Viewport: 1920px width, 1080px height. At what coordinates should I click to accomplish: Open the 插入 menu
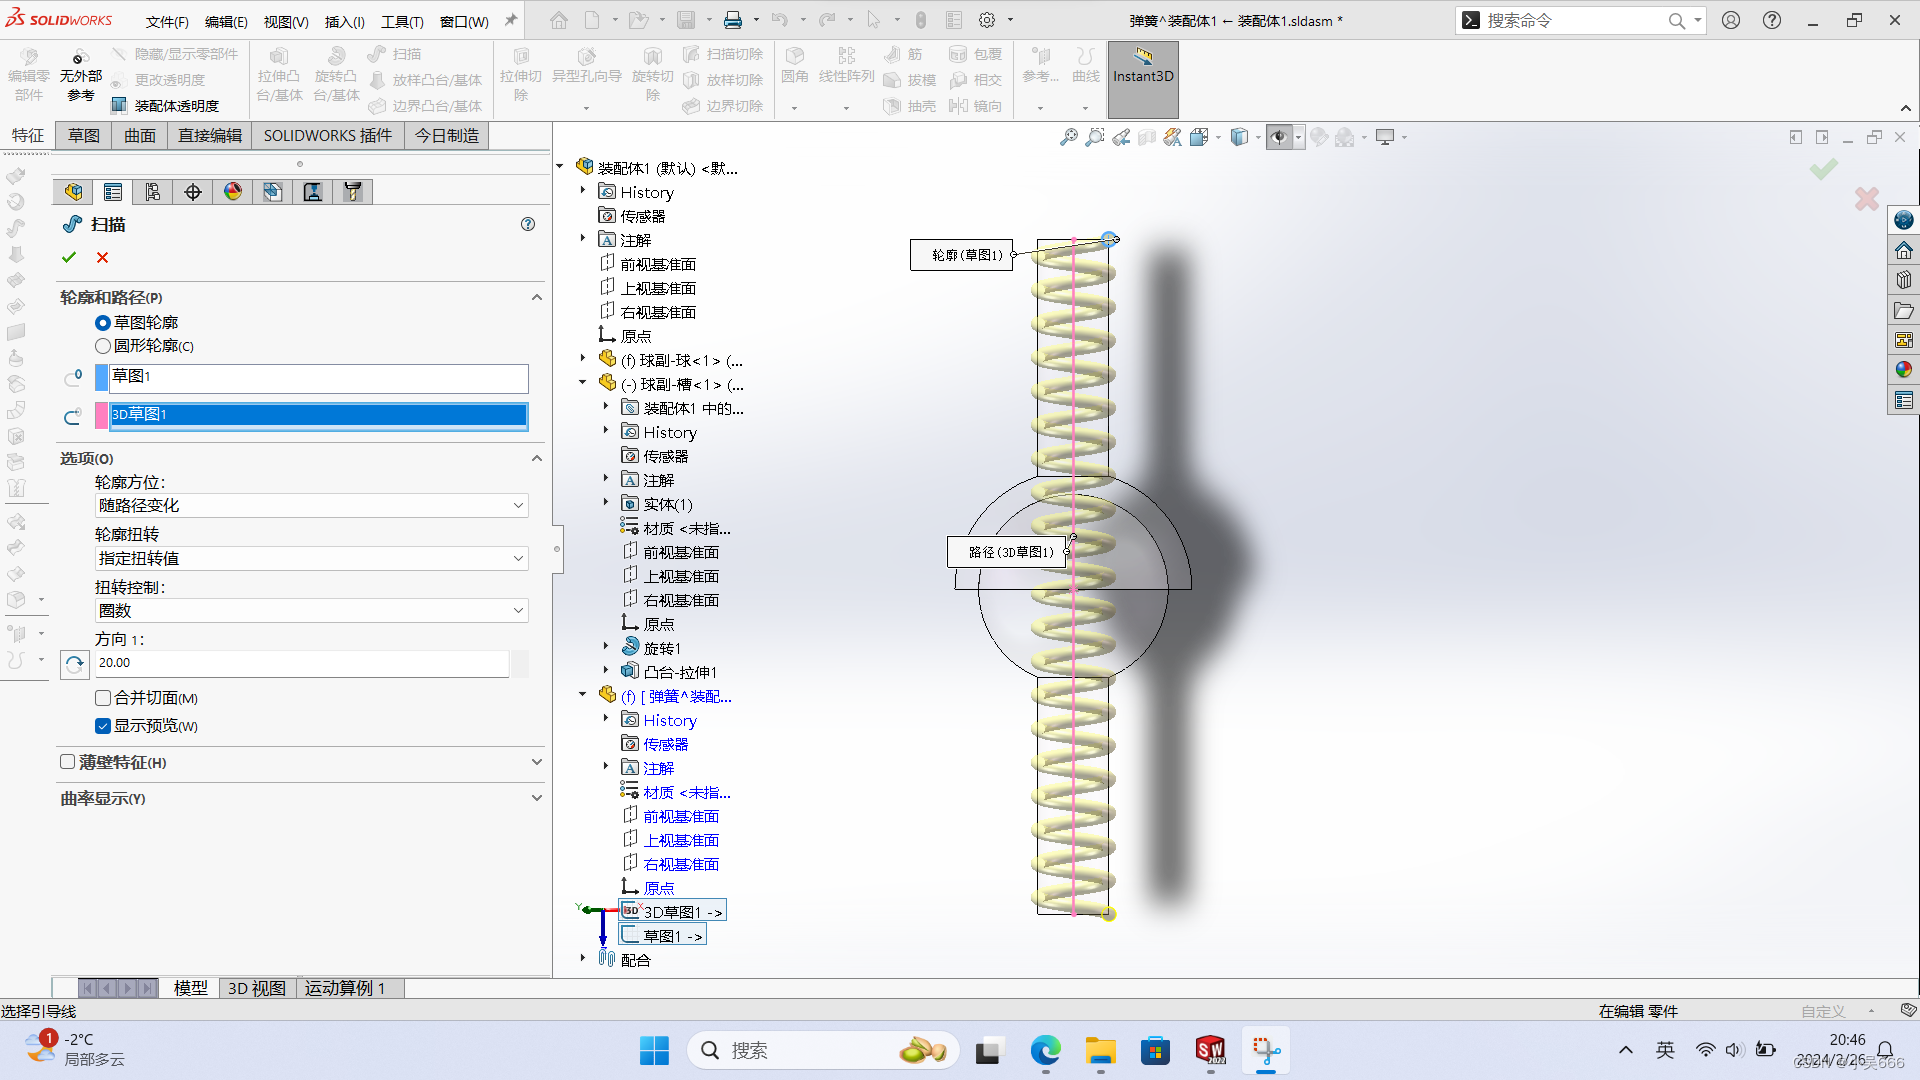click(x=344, y=22)
